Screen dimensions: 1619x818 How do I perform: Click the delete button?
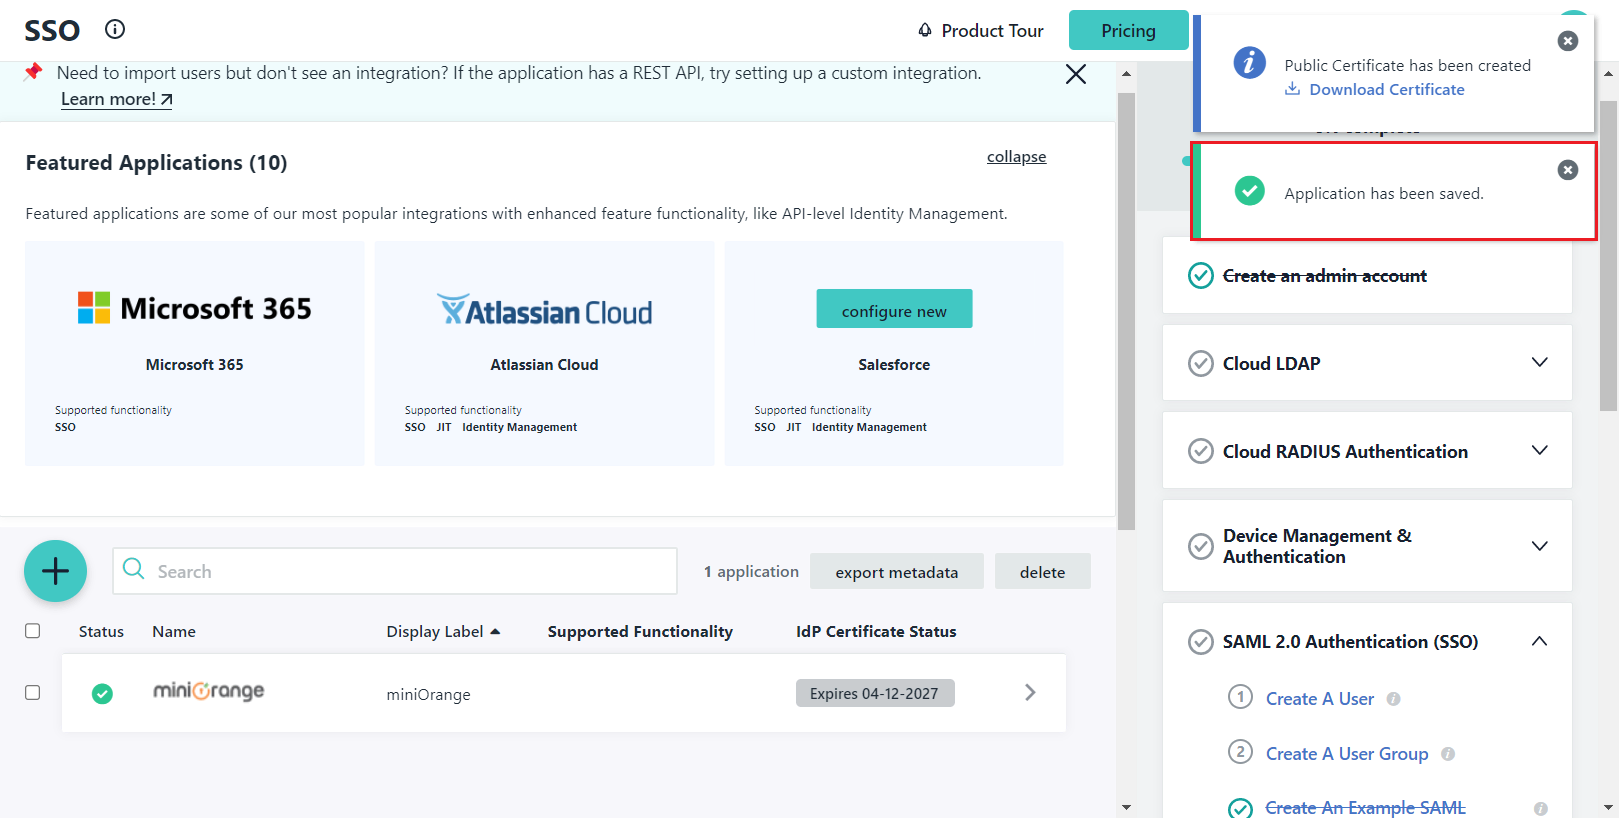(1042, 572)
